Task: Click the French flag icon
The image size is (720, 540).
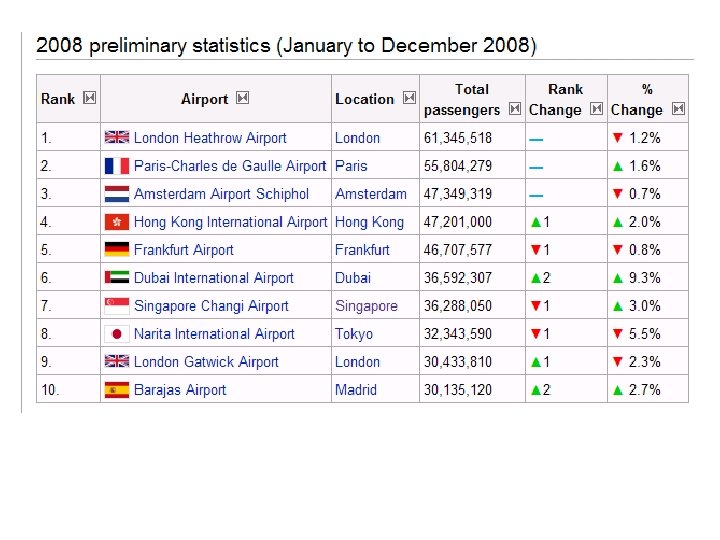Action: tap(116, 166)
